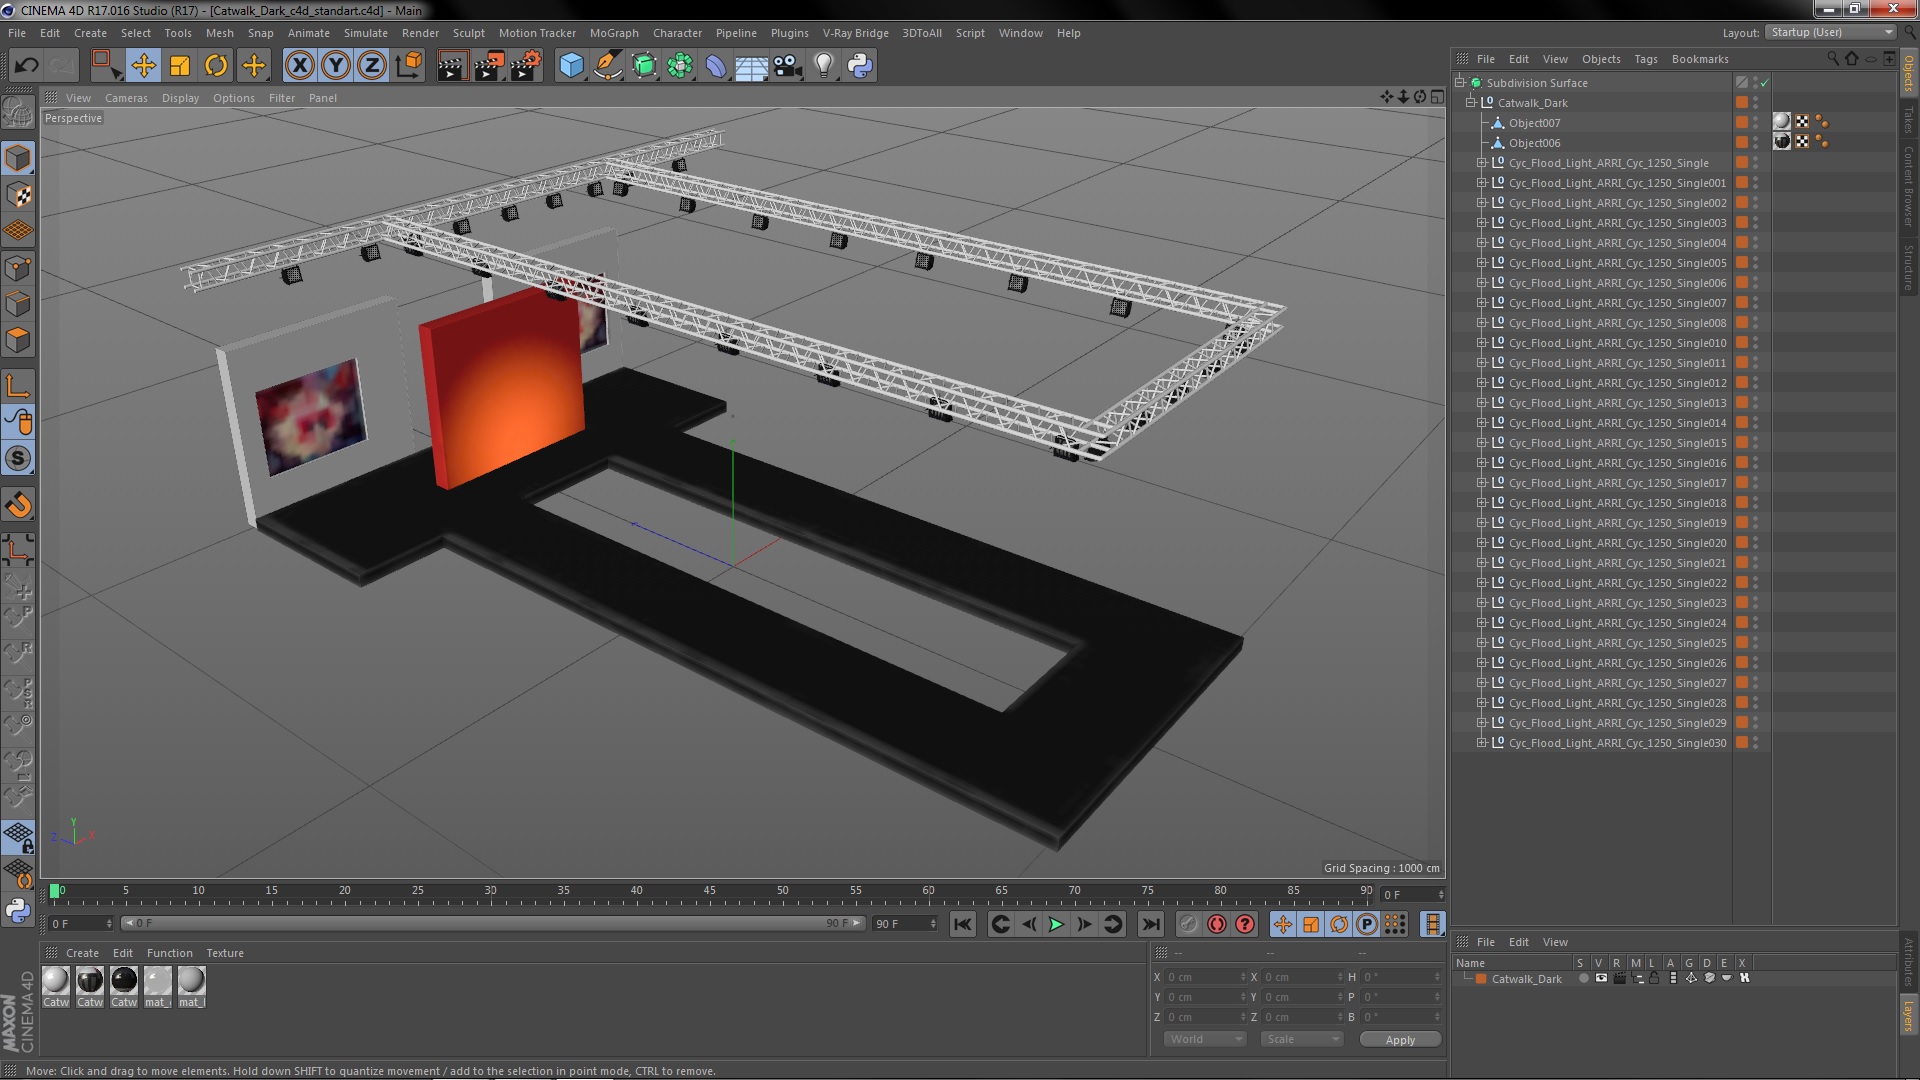
Task: Enable Axis mode in left palette
Action: (x=18, y=386)
